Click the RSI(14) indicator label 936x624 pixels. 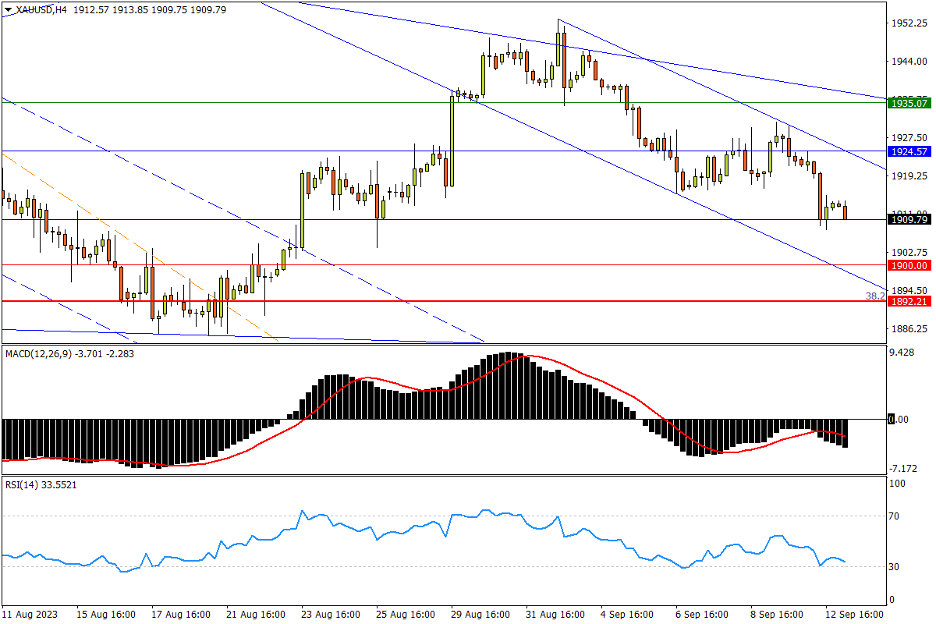[x=28, y=484]
